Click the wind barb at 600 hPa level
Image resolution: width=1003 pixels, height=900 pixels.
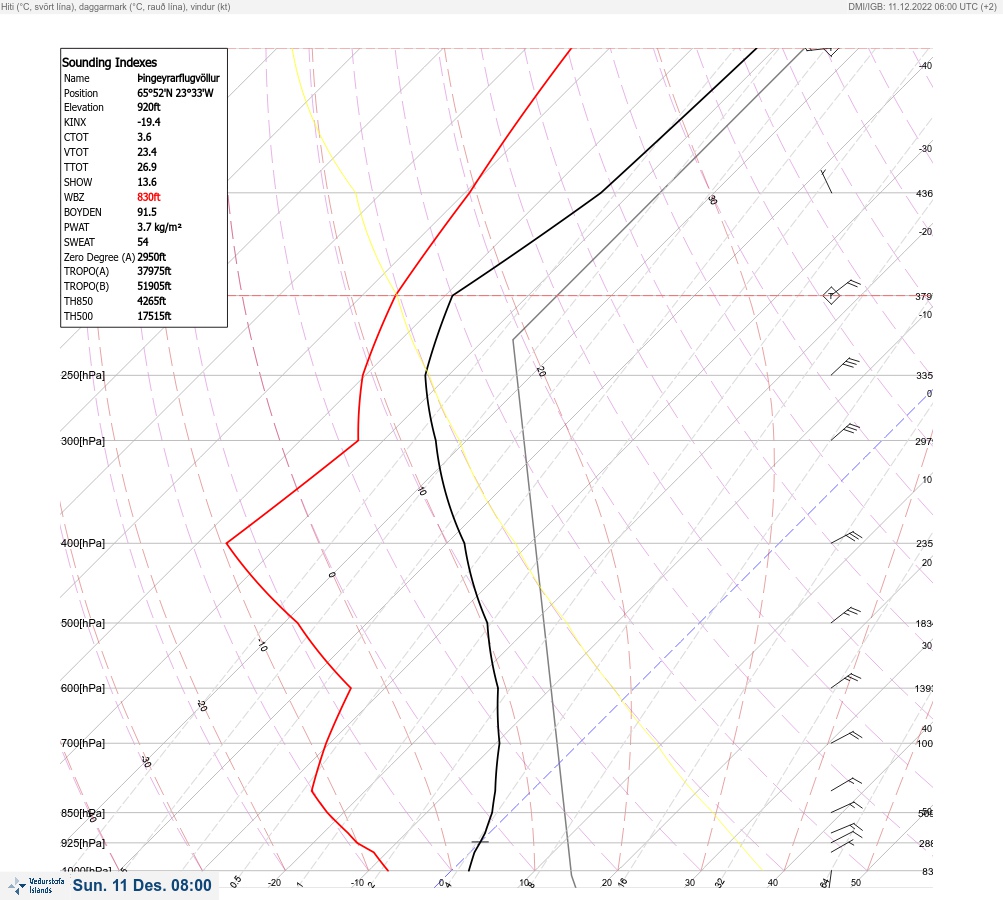pyautogui.click(x=846, y=681)
